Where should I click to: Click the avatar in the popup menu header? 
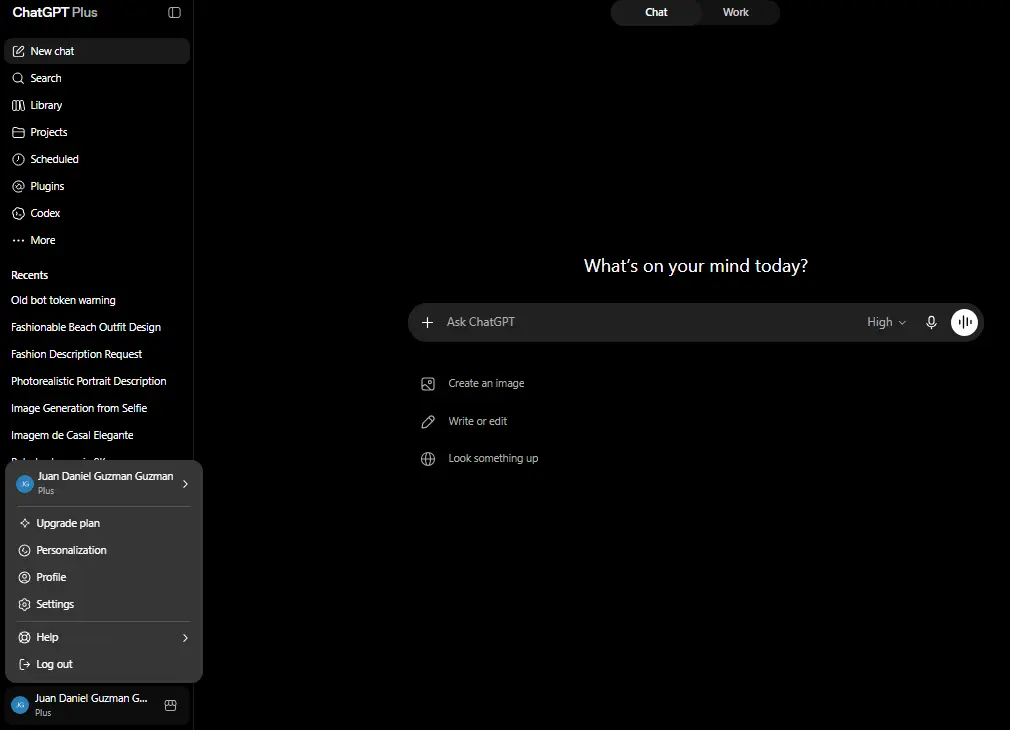[x=24, y=484]
